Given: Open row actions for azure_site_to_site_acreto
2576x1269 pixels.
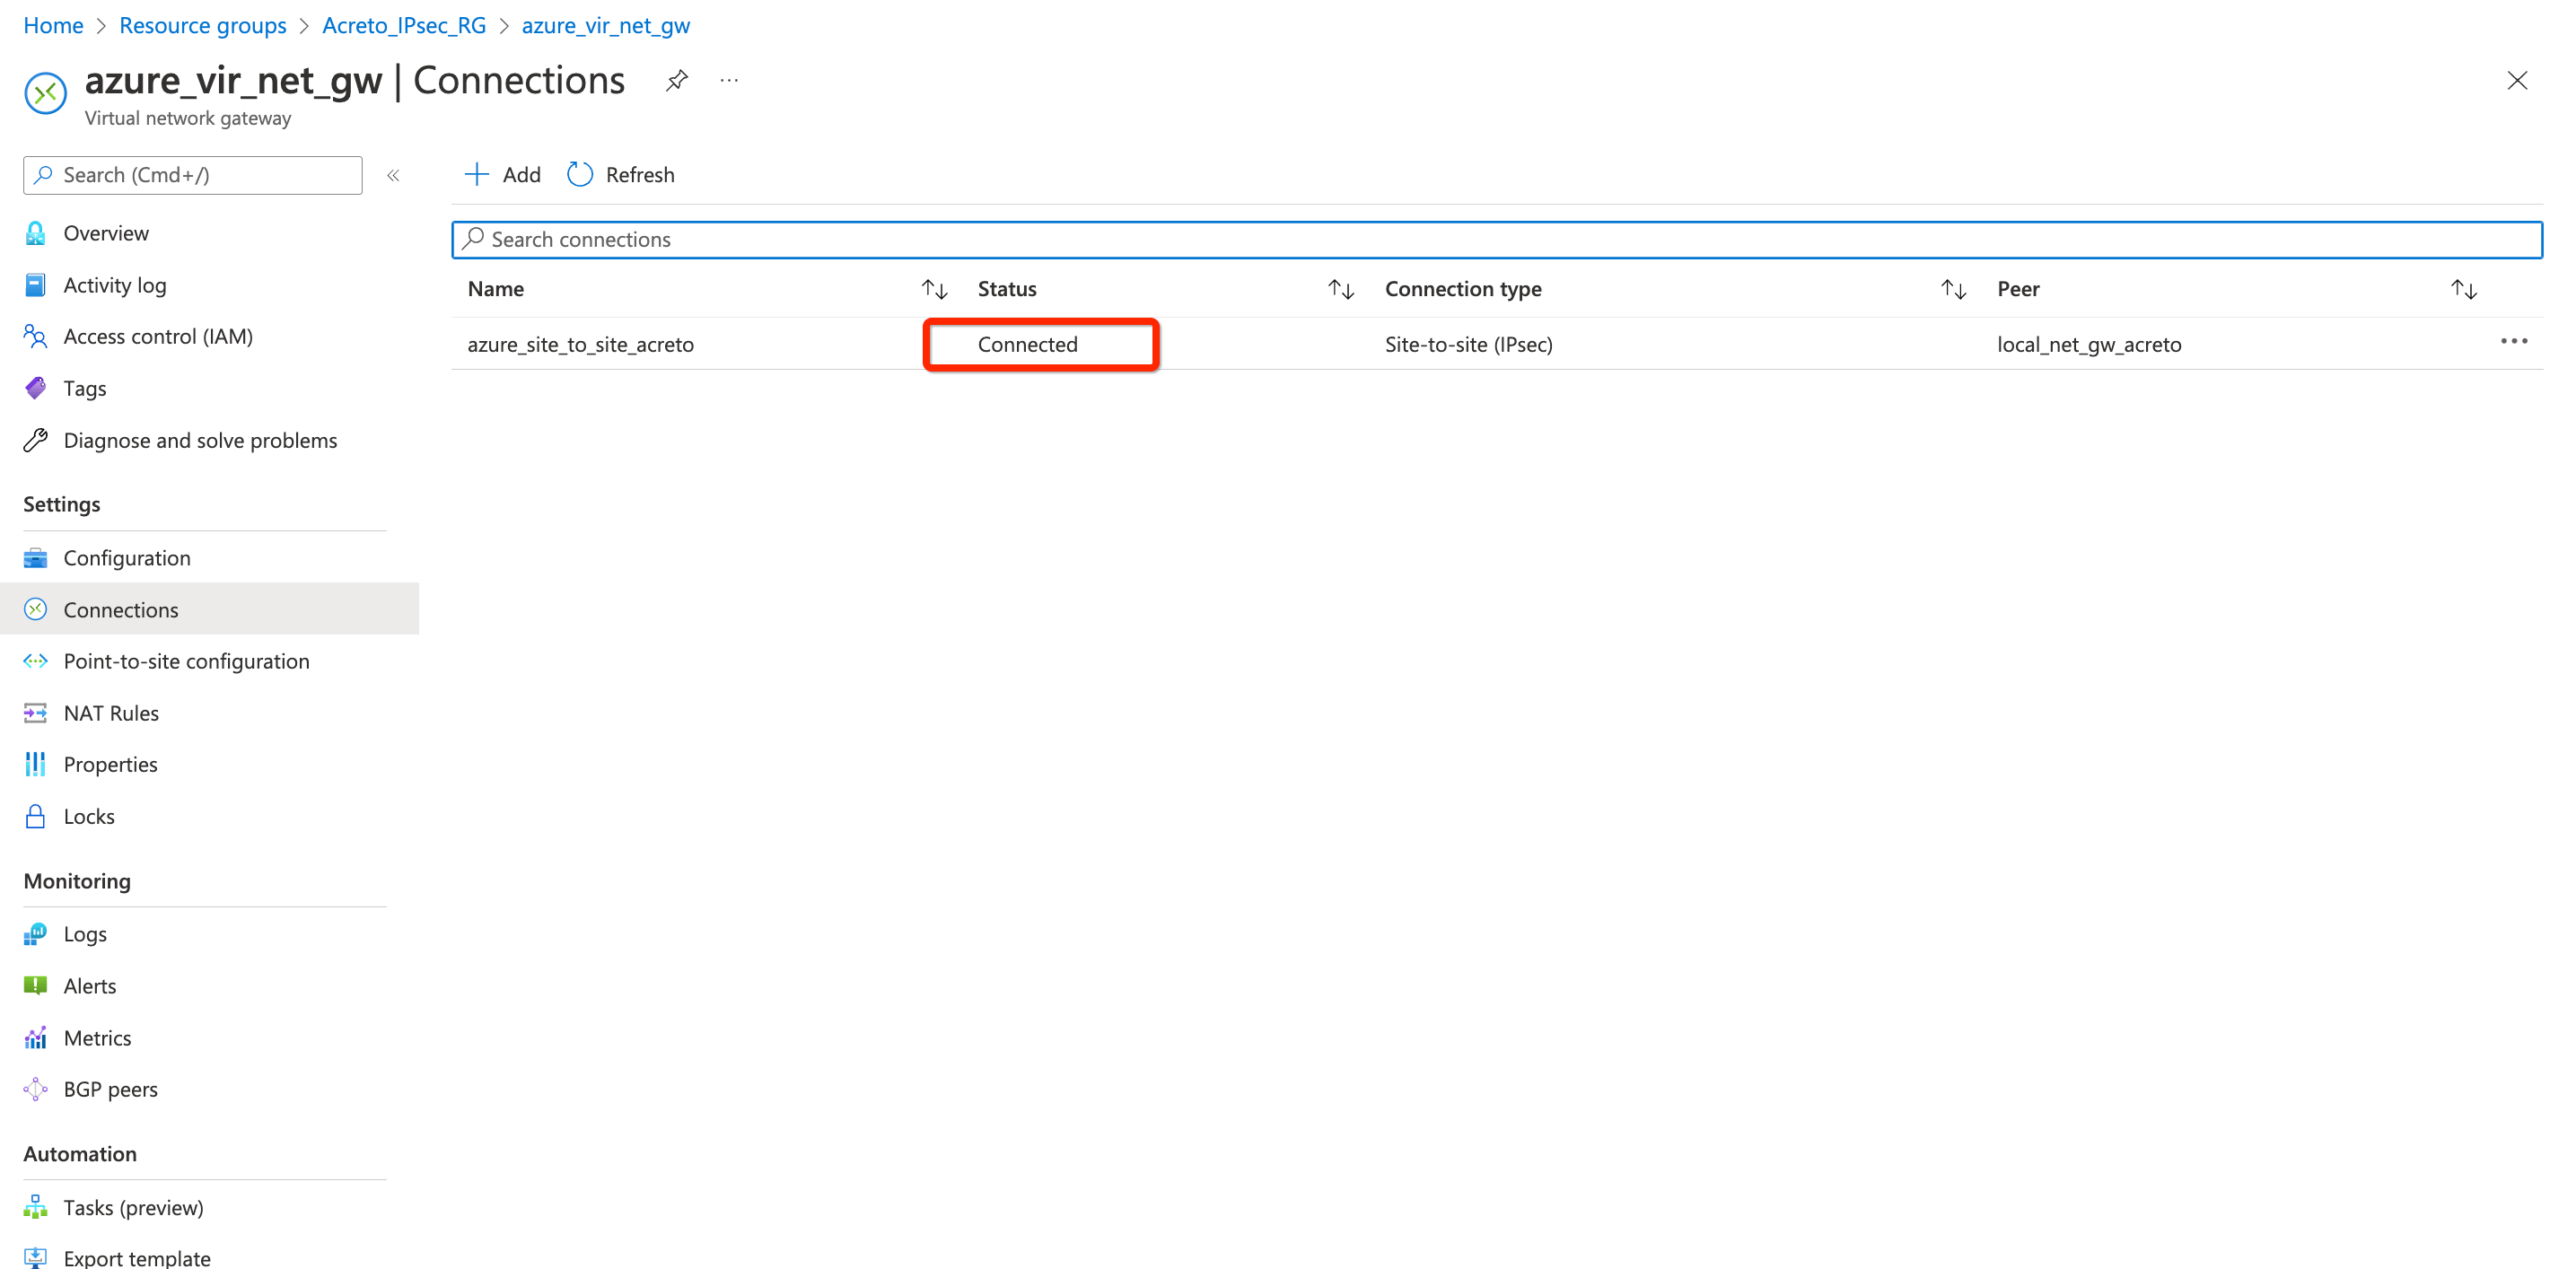Looking at the screenshot, I should 2514,342.
